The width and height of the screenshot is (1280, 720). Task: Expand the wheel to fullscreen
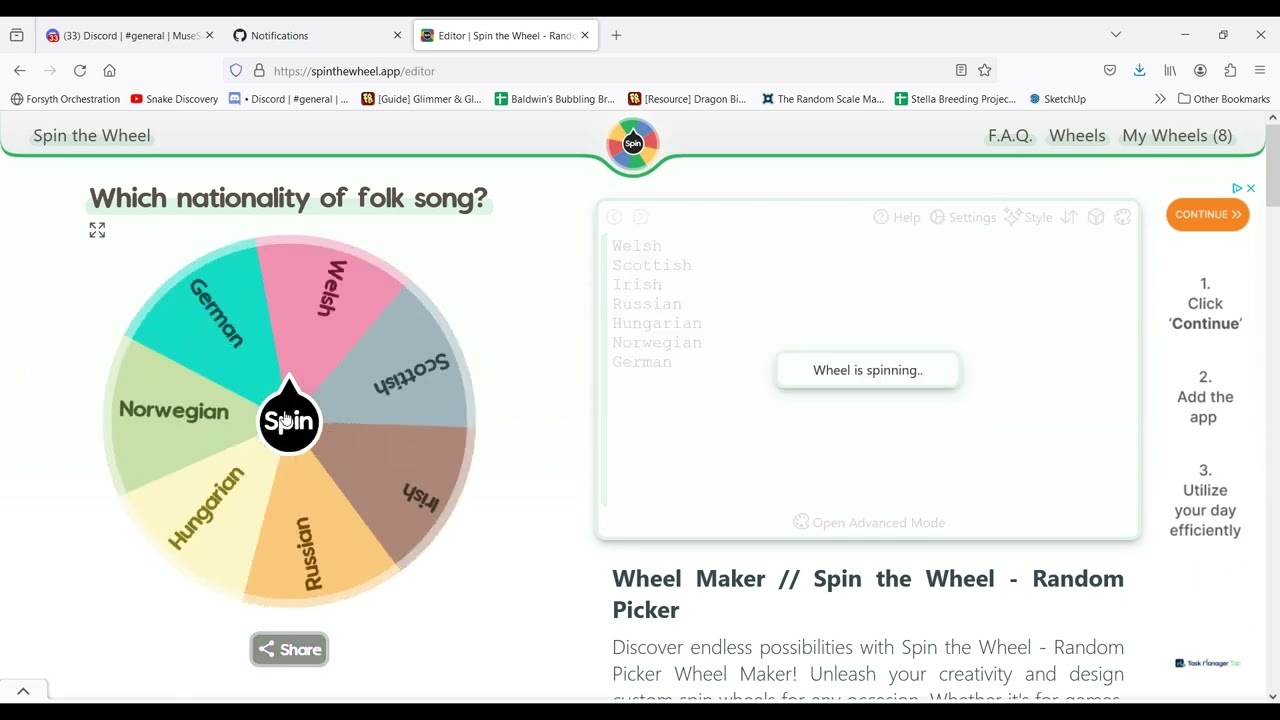(x=97, y=230)
